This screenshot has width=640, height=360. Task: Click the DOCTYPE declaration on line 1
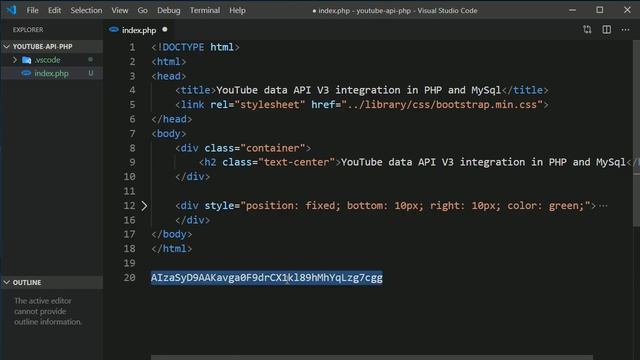pos(195,47)
